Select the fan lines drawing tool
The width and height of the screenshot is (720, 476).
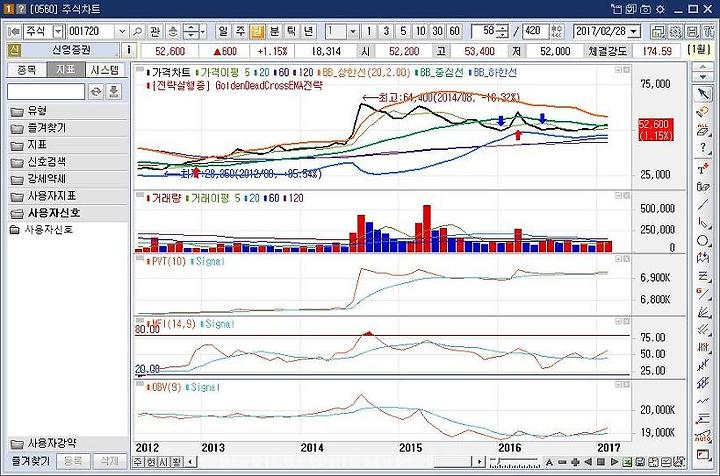[703, 312]
